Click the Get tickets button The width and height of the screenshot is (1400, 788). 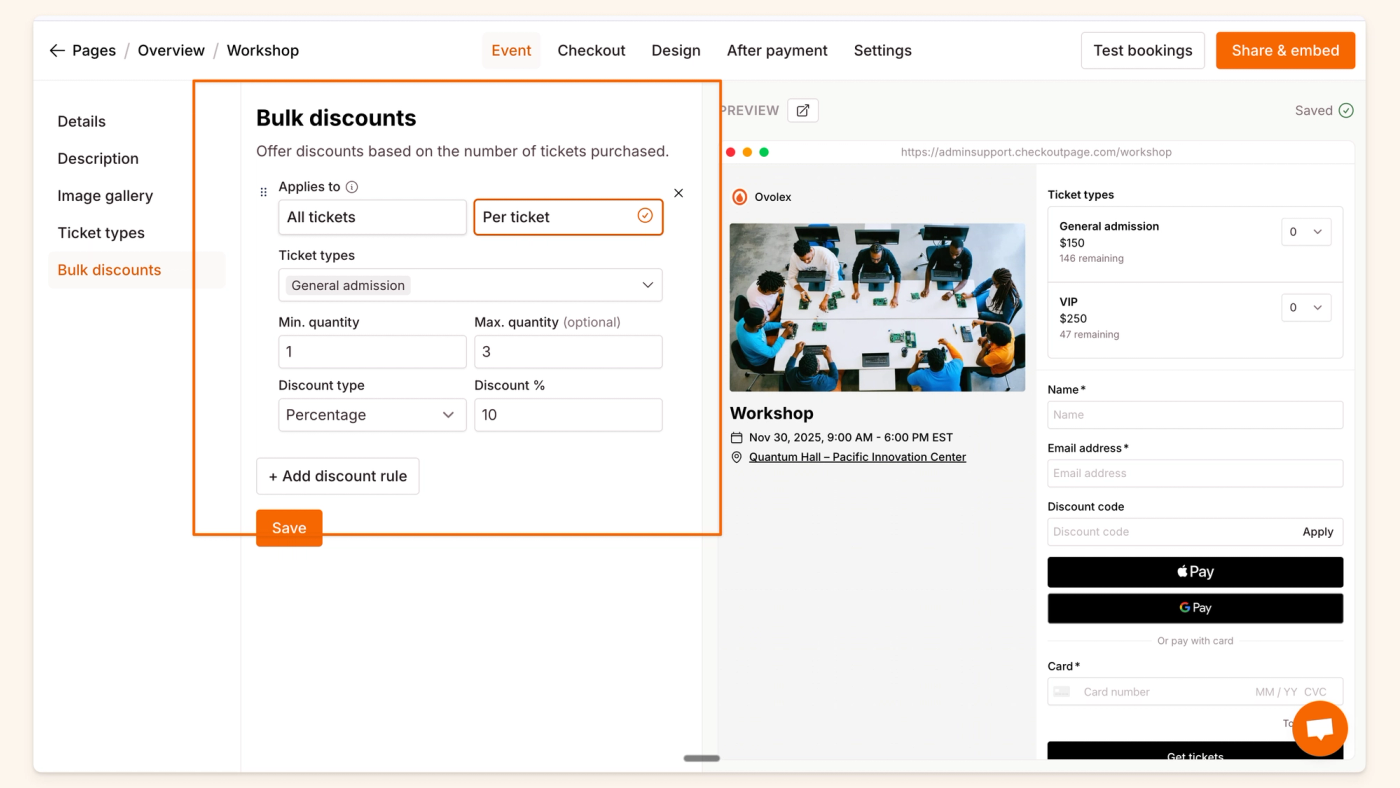click(x=1195, y=752)
